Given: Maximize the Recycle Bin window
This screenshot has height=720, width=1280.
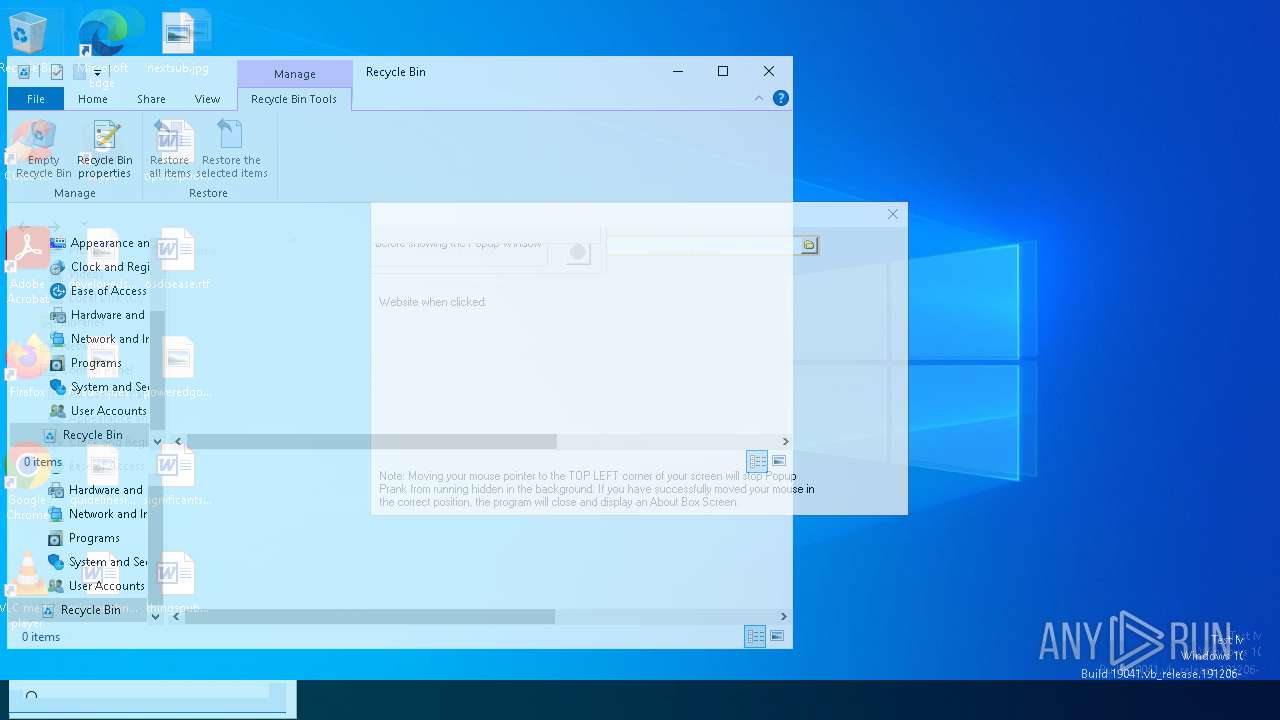Looking at the screenshot, I should pyautogui.click(x=723, y=71).
